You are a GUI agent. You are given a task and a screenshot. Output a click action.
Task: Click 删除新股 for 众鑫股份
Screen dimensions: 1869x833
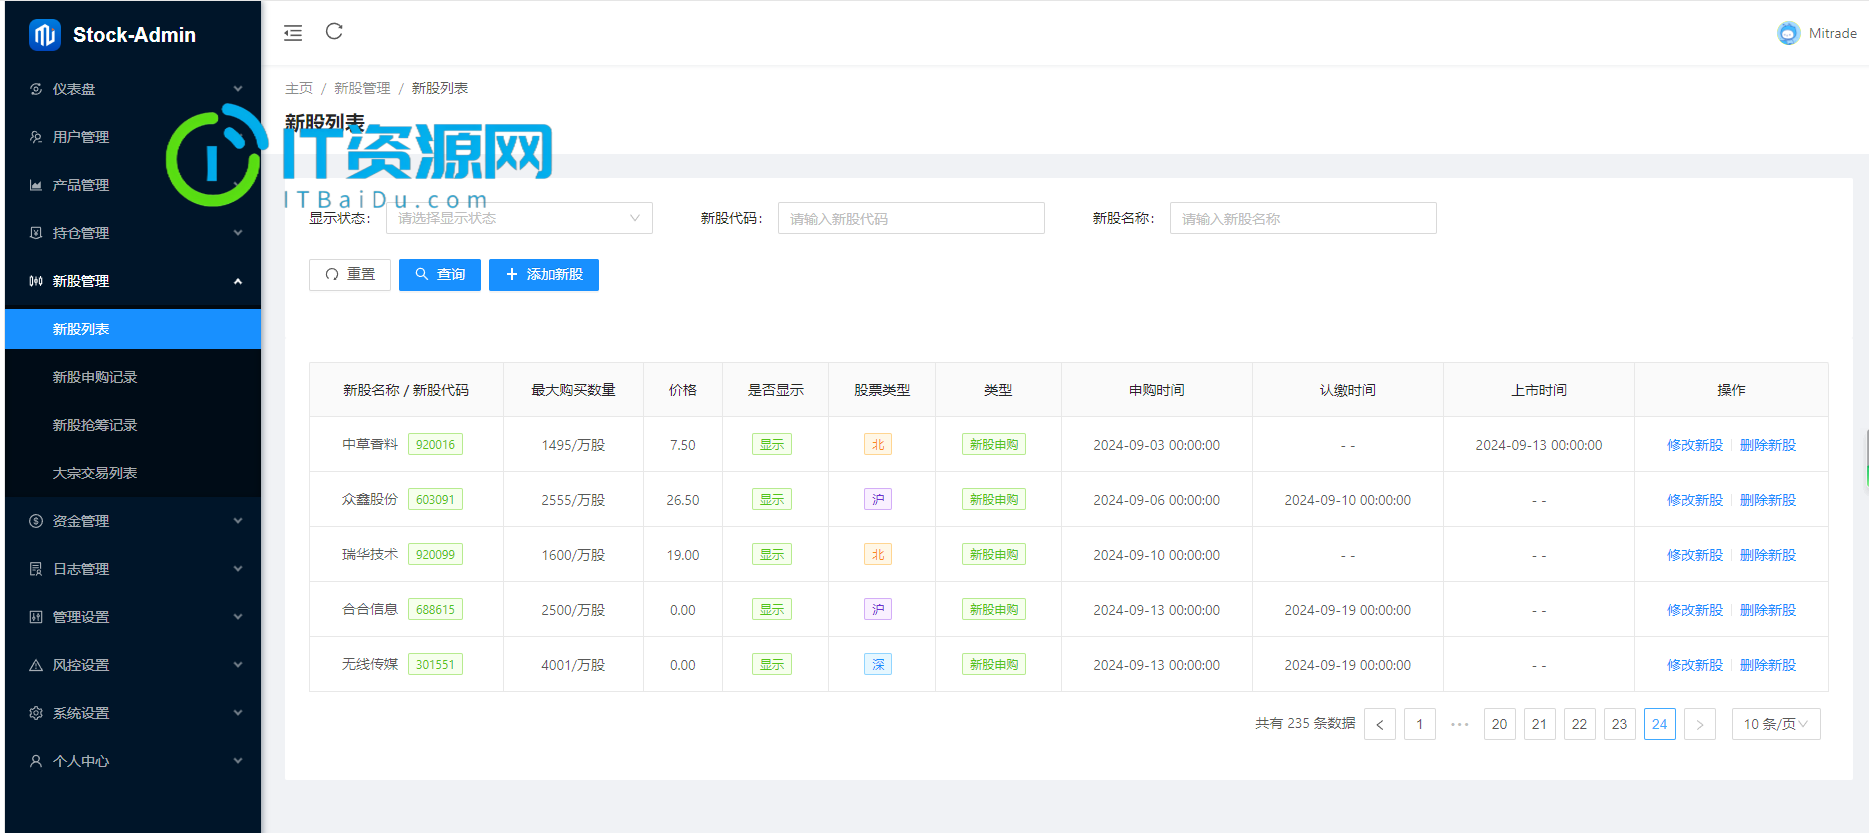coord(1768,500)
